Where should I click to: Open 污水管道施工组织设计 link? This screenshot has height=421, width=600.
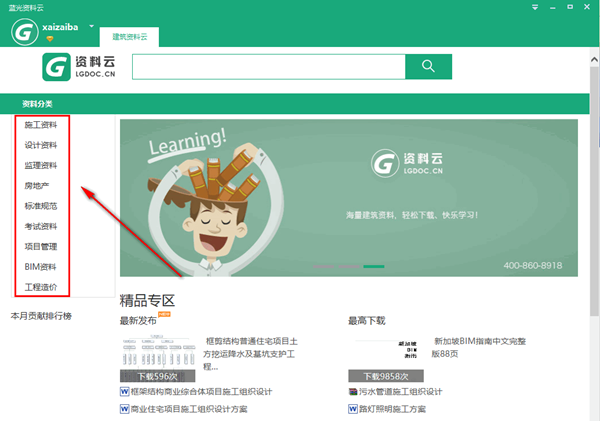click(401, 392)
